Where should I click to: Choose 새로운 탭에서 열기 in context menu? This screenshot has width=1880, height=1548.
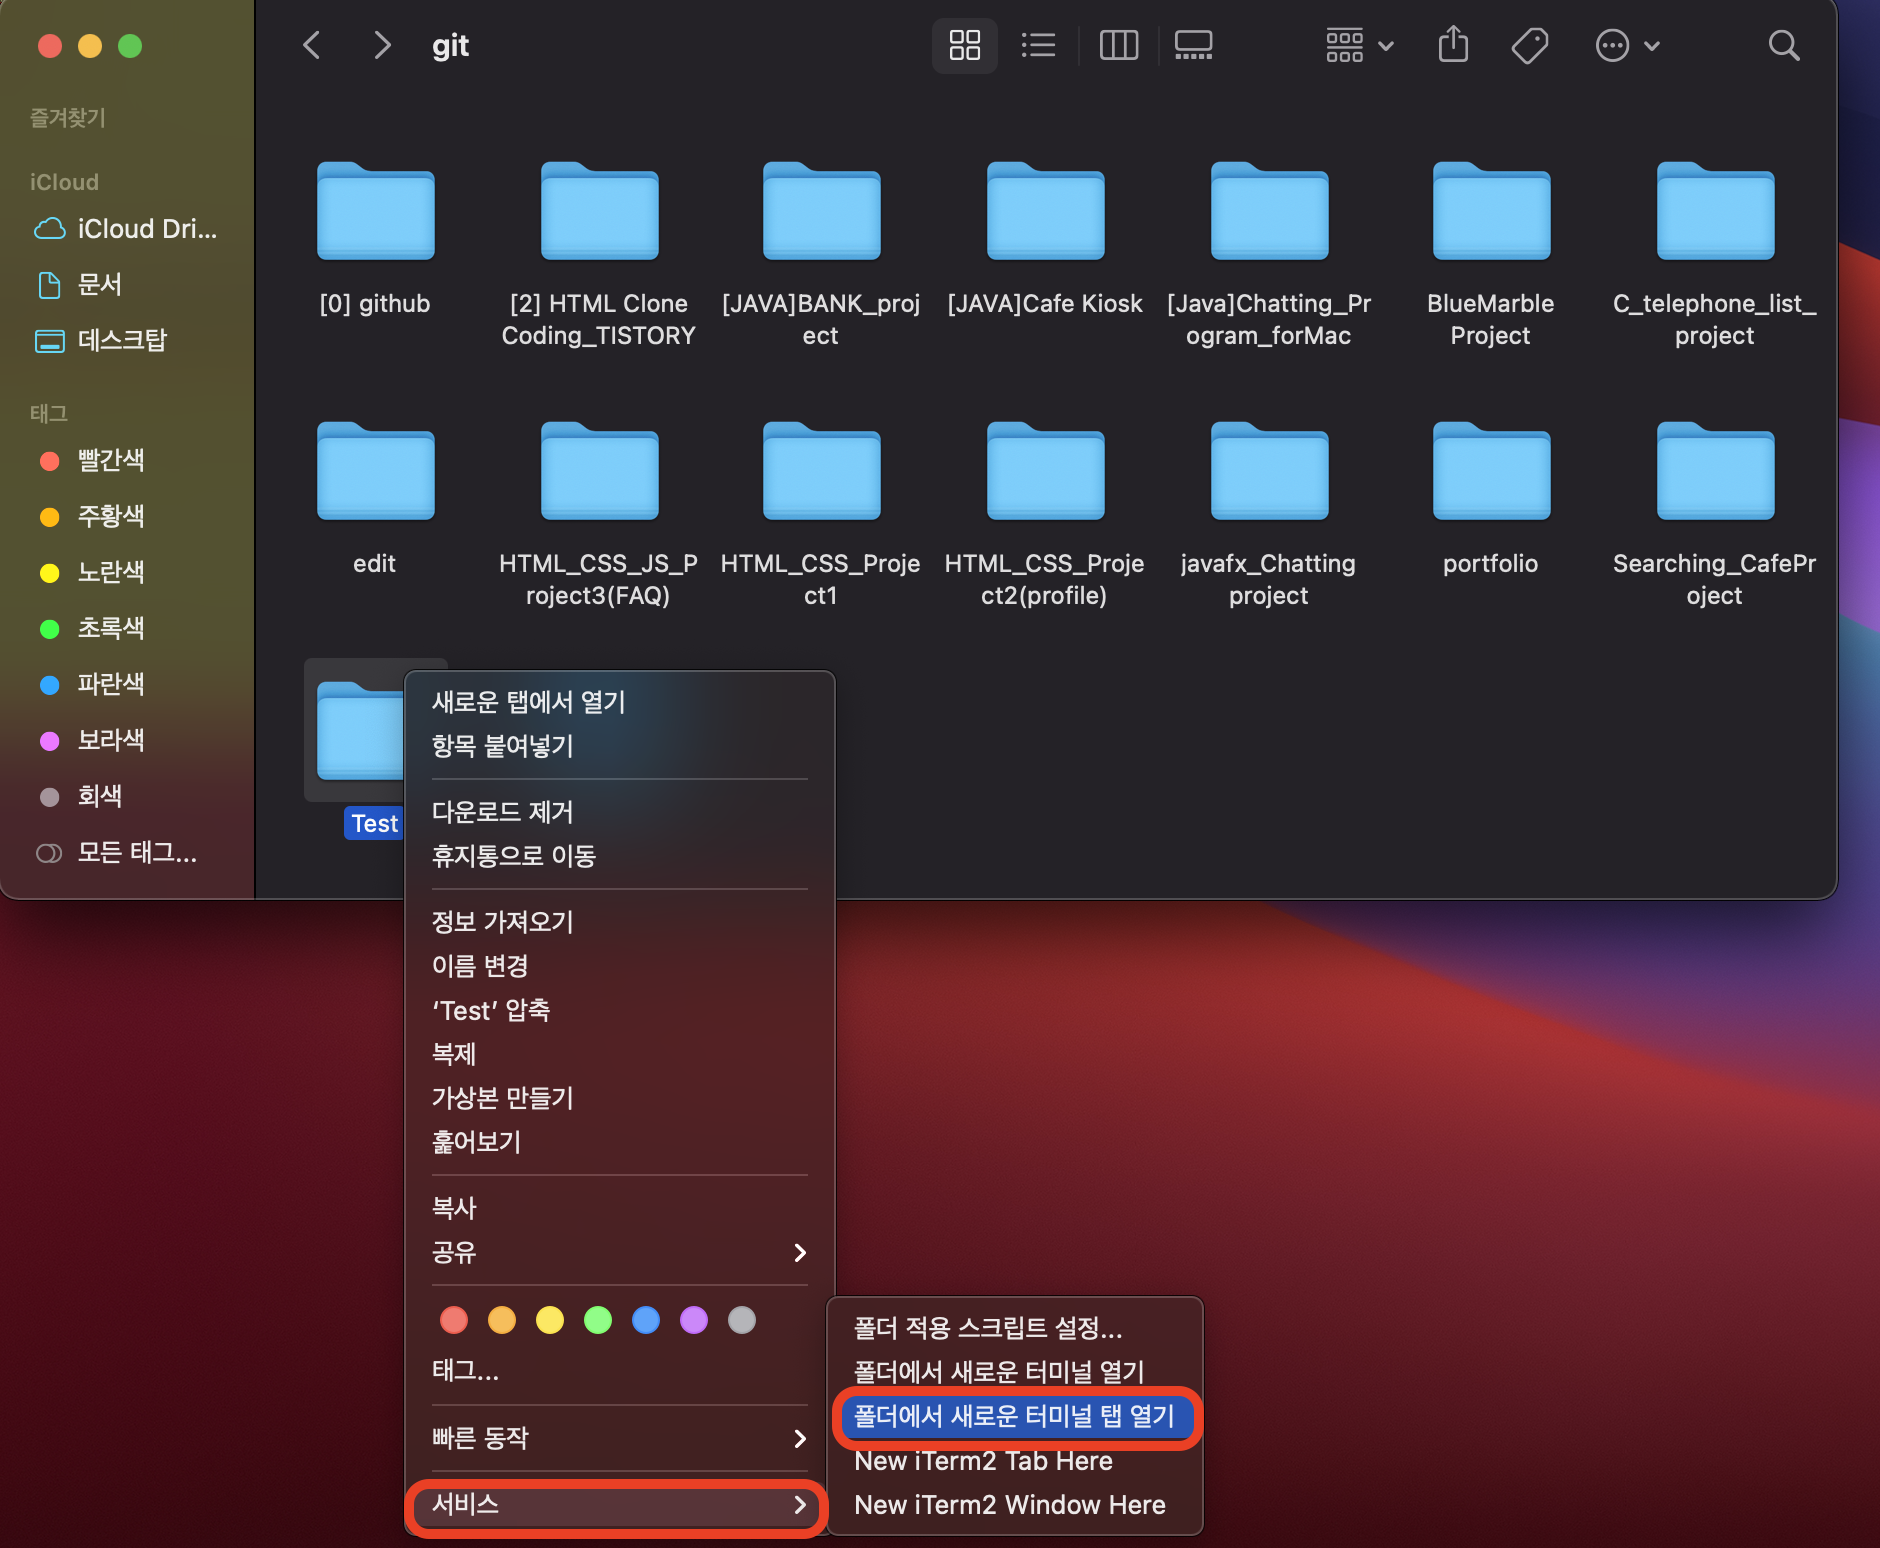tap(619, 702)
